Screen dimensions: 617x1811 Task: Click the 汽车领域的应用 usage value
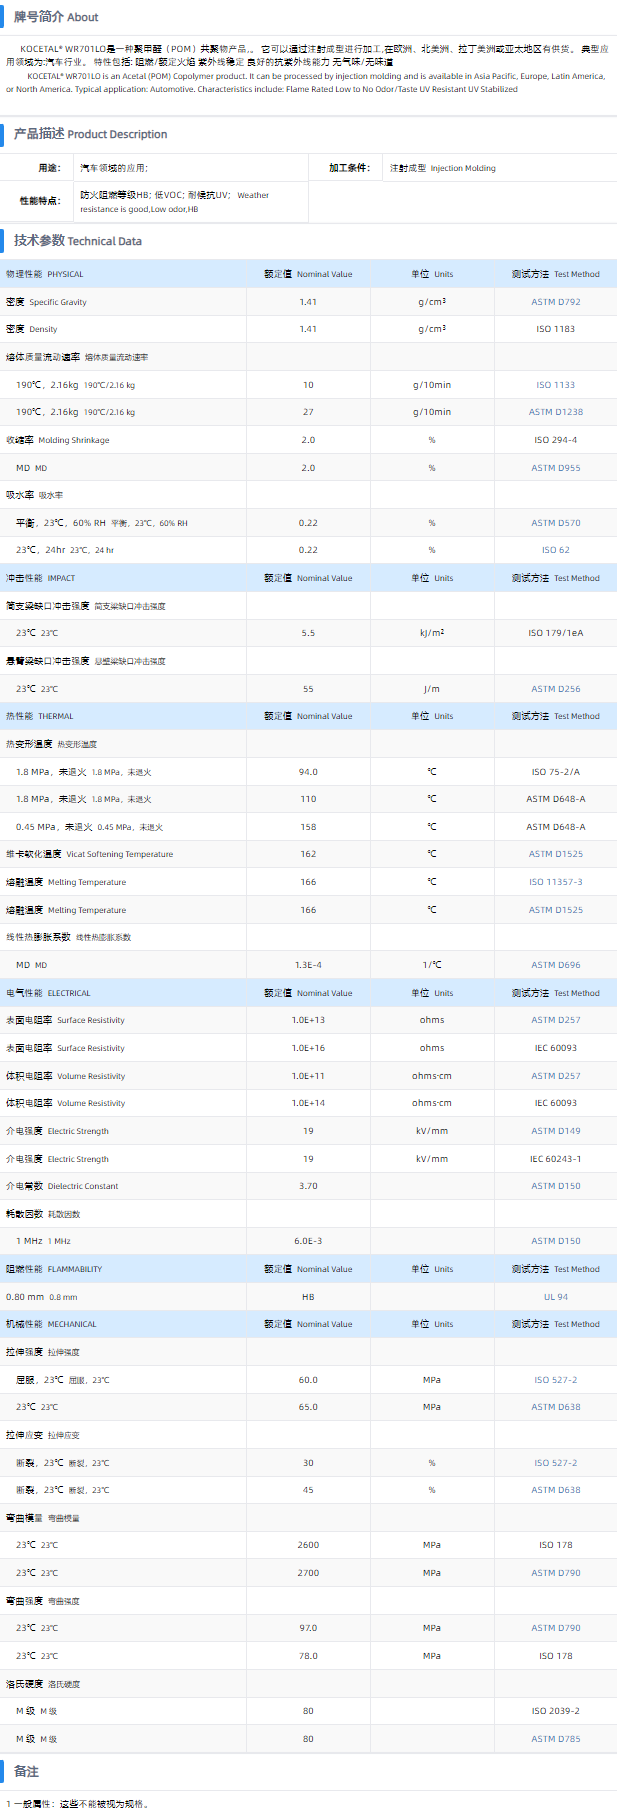tap(114, 168)
